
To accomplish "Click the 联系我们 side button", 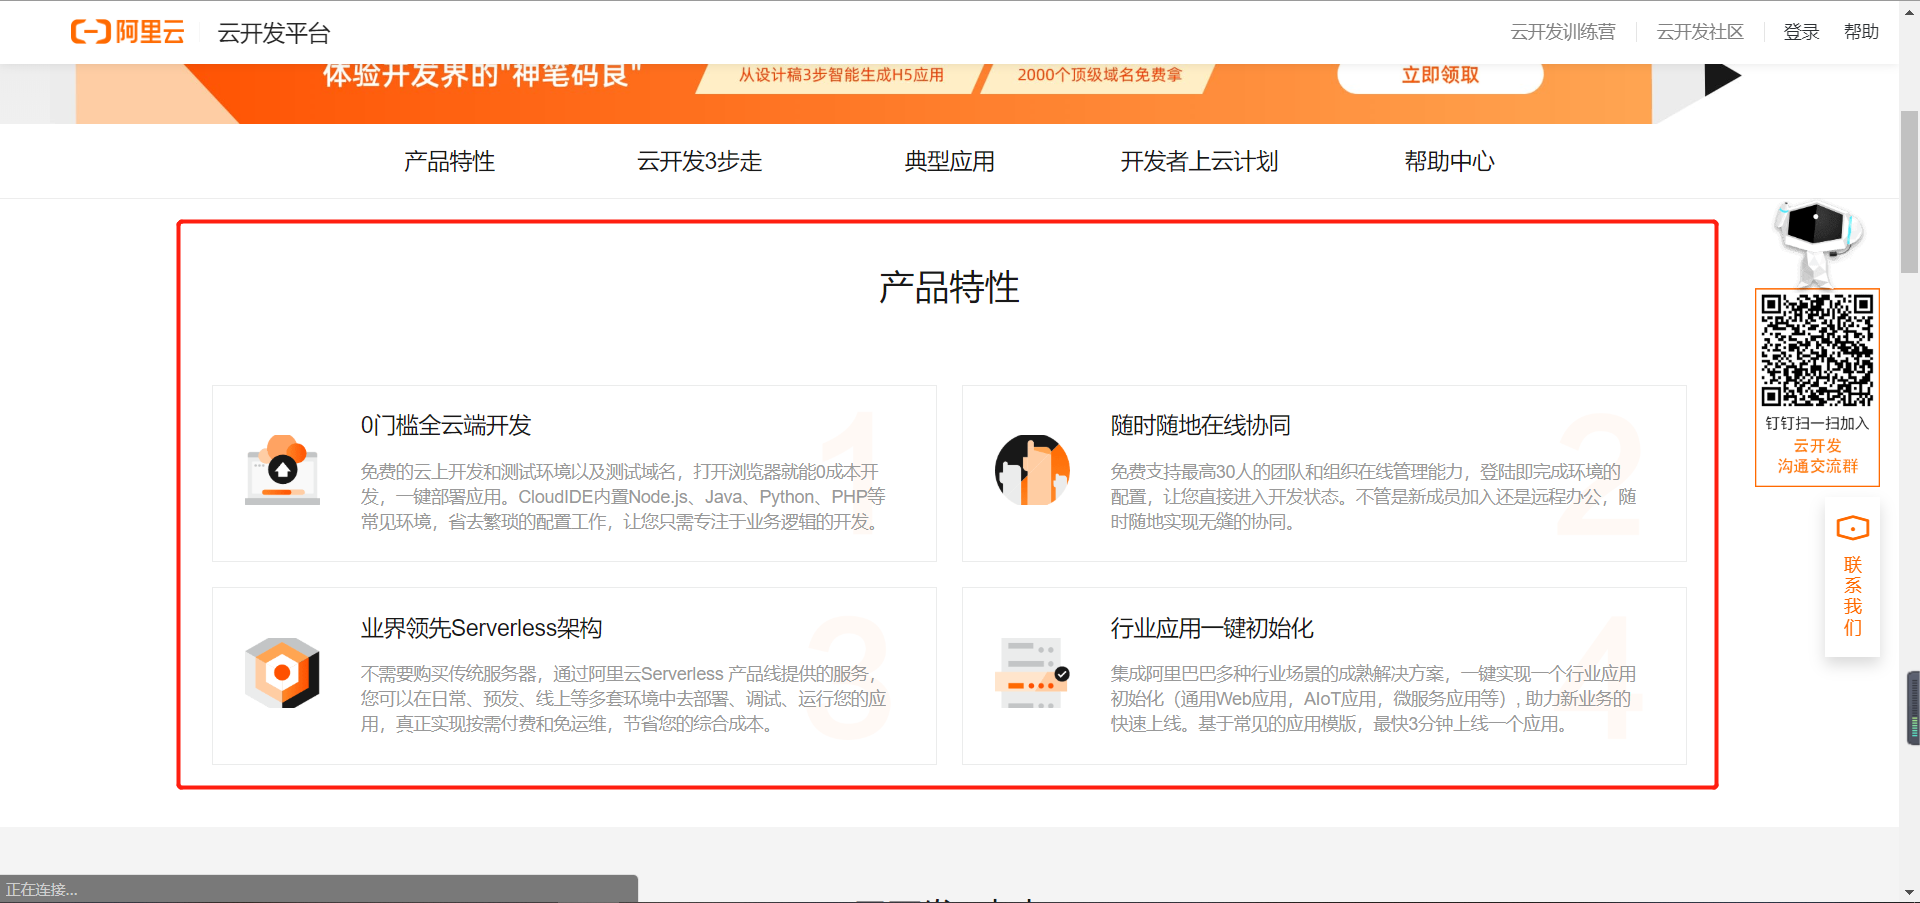I will point(1853,578).
